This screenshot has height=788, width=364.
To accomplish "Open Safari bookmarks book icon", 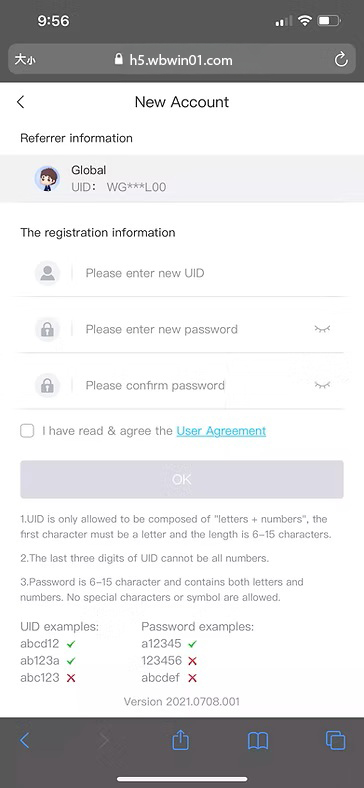I will 258,741.
